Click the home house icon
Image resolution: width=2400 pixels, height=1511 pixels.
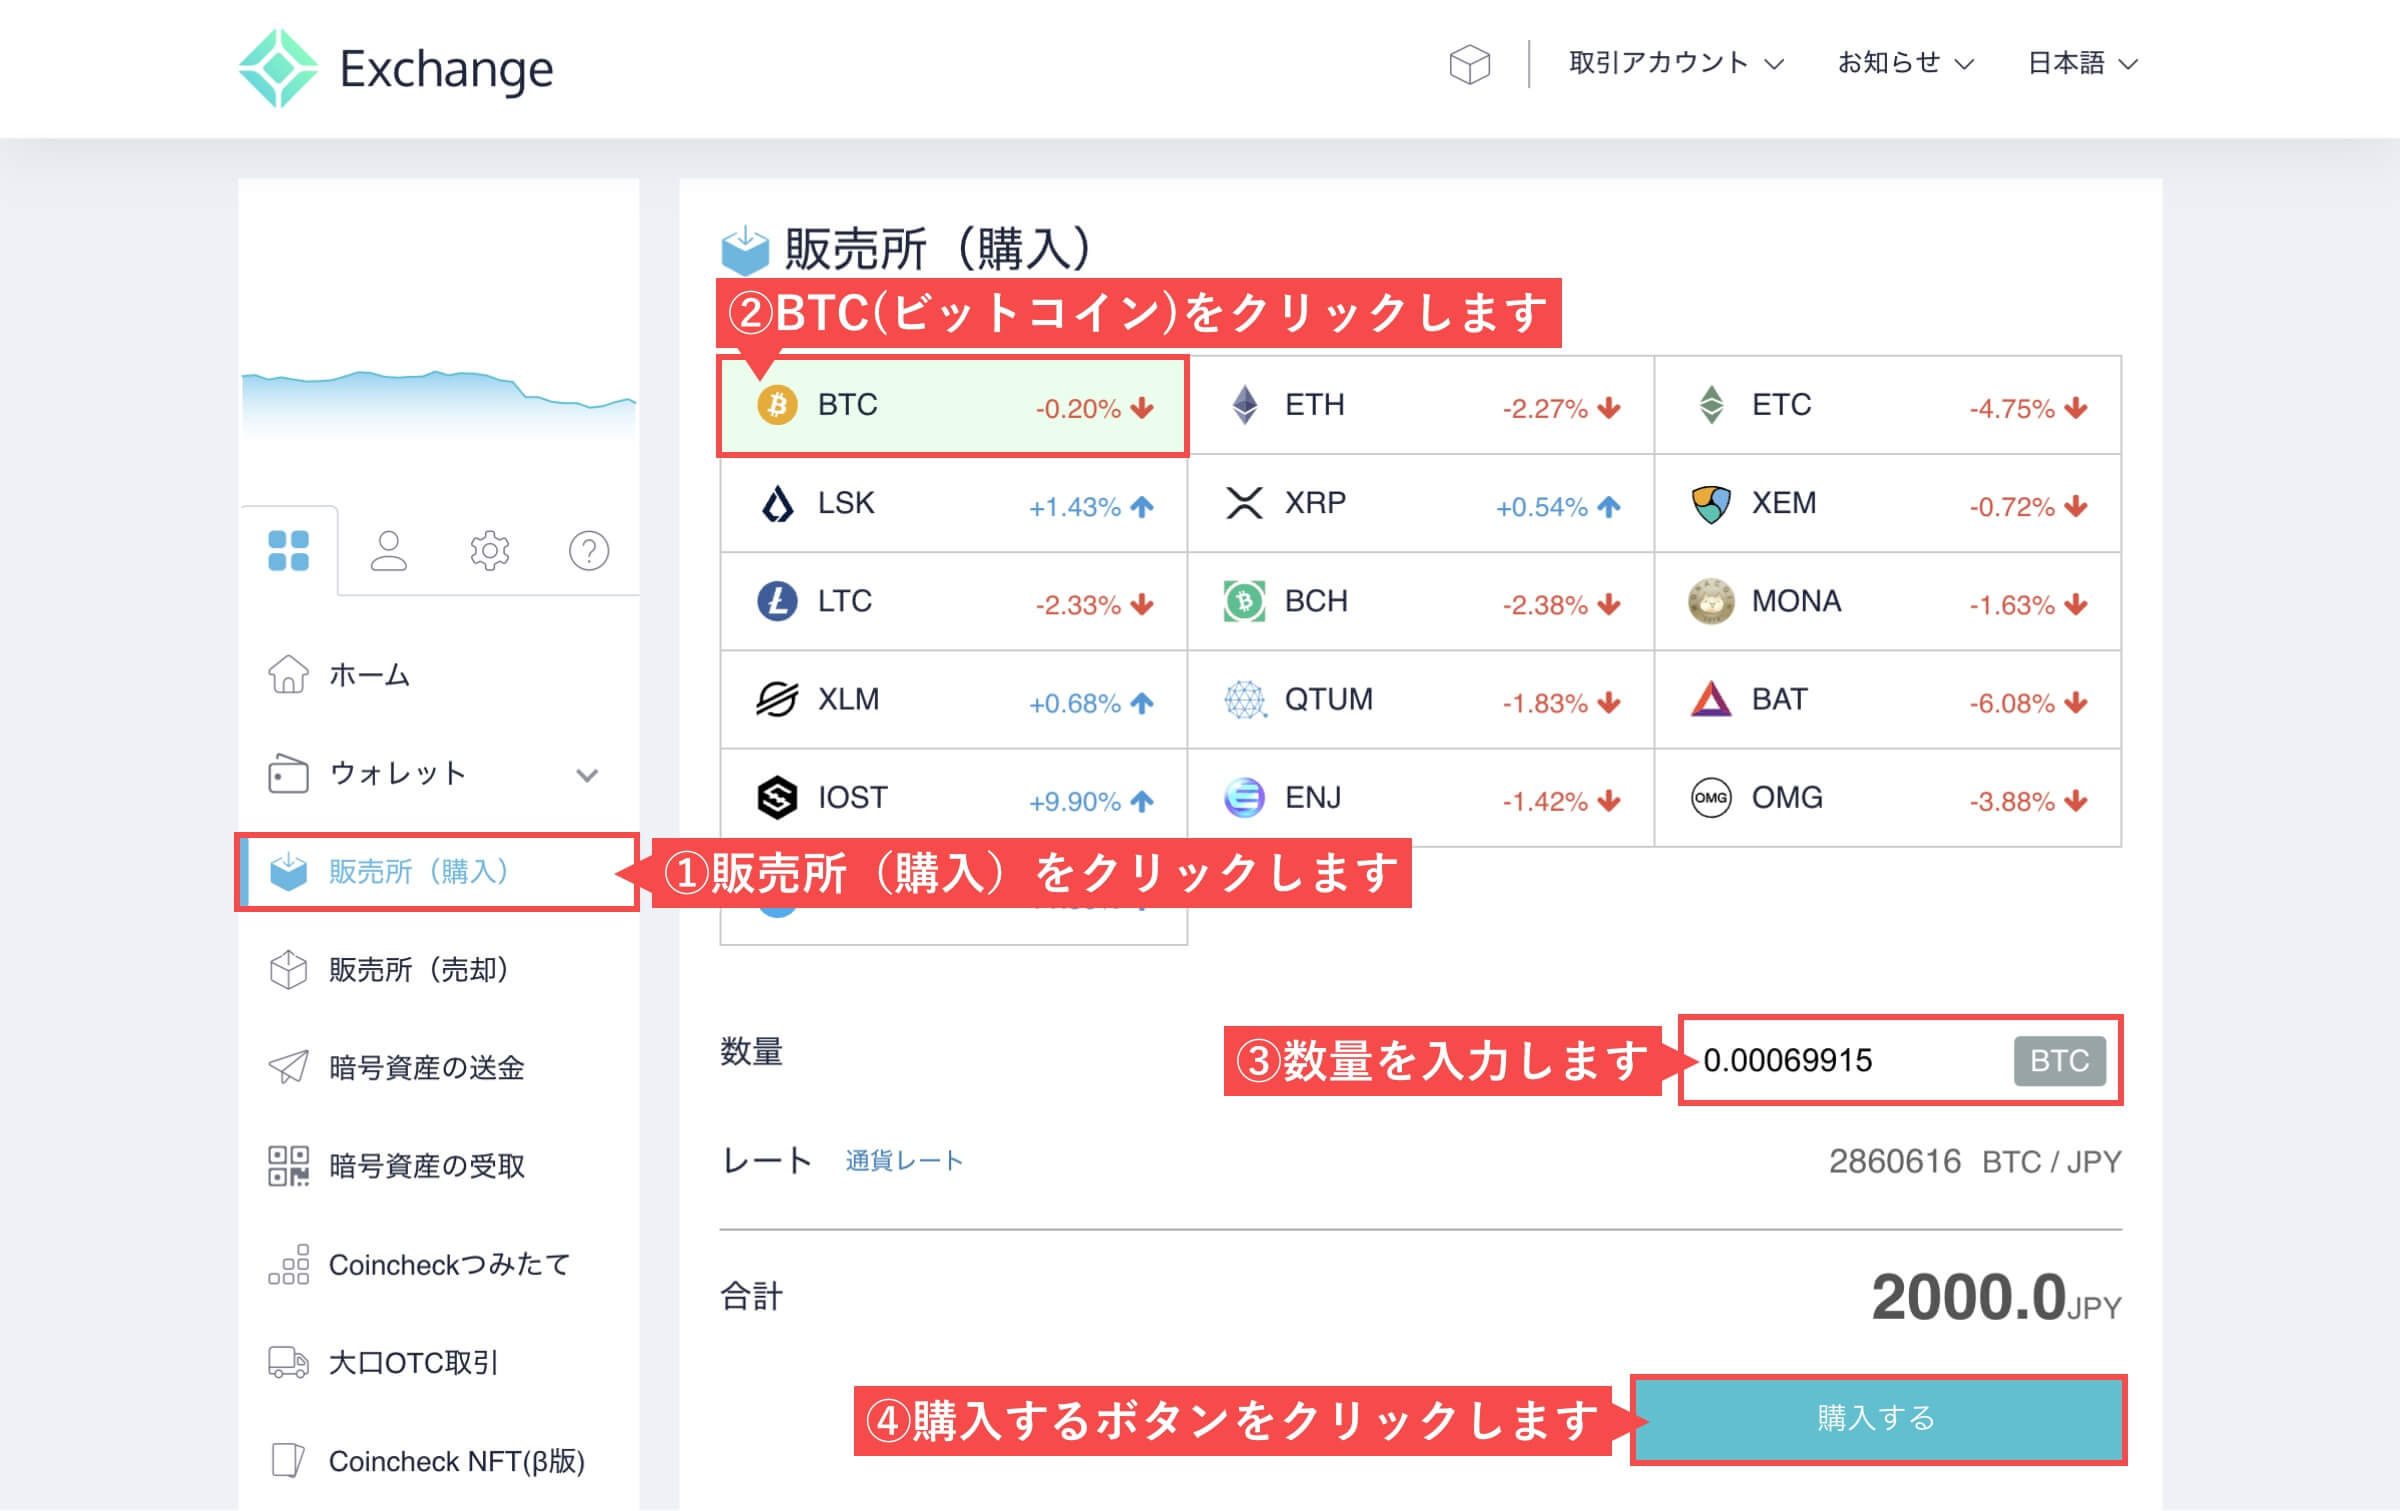click(x=288, y=674)
